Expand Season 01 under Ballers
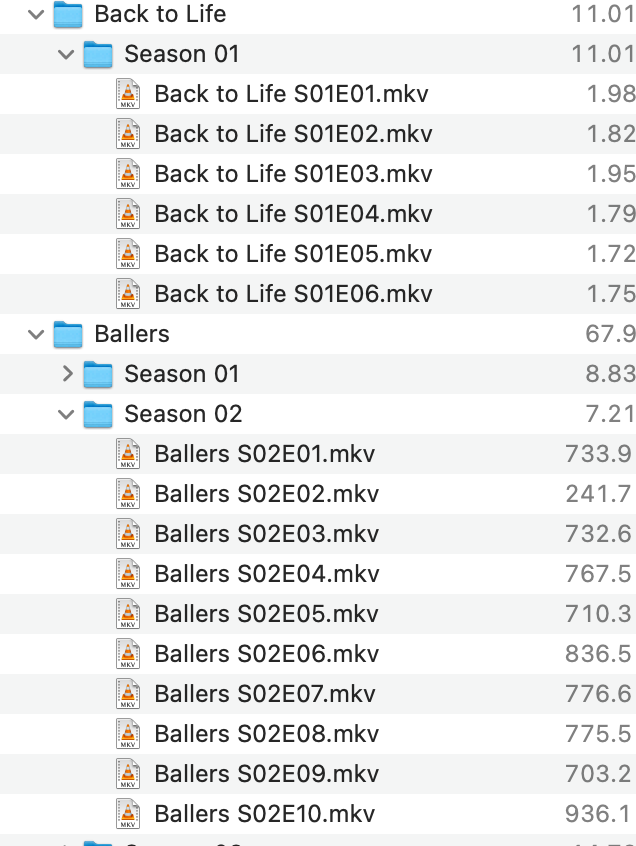 click(x=67, y=374)
